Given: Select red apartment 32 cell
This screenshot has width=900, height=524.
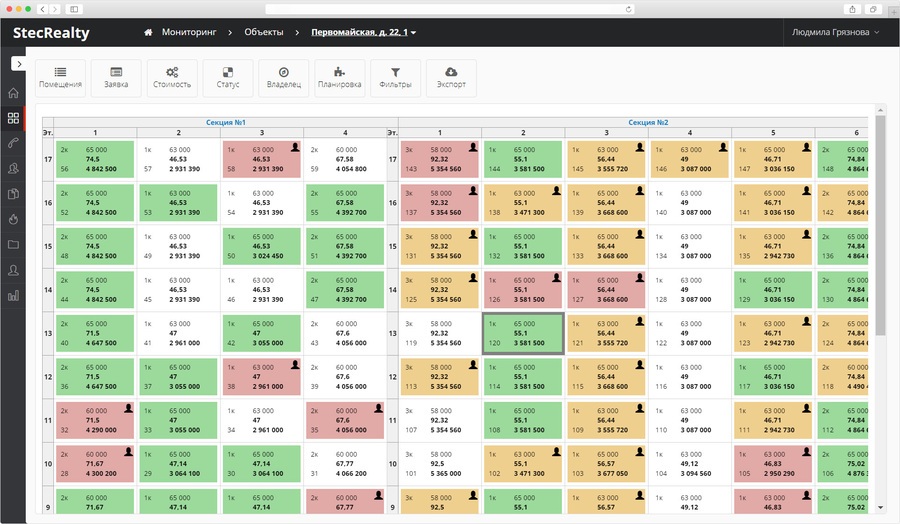Looking at the screenshot, I should coord(95,420).
